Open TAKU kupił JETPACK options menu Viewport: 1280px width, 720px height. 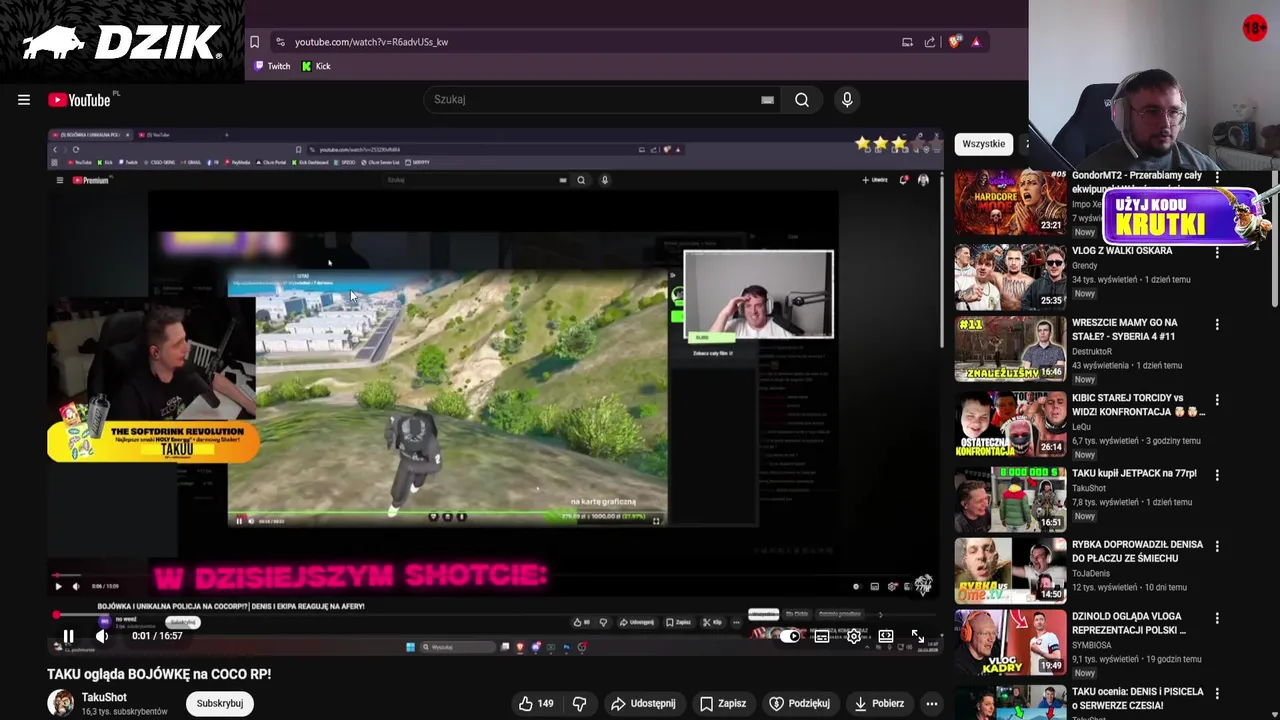pos(1217,476)
